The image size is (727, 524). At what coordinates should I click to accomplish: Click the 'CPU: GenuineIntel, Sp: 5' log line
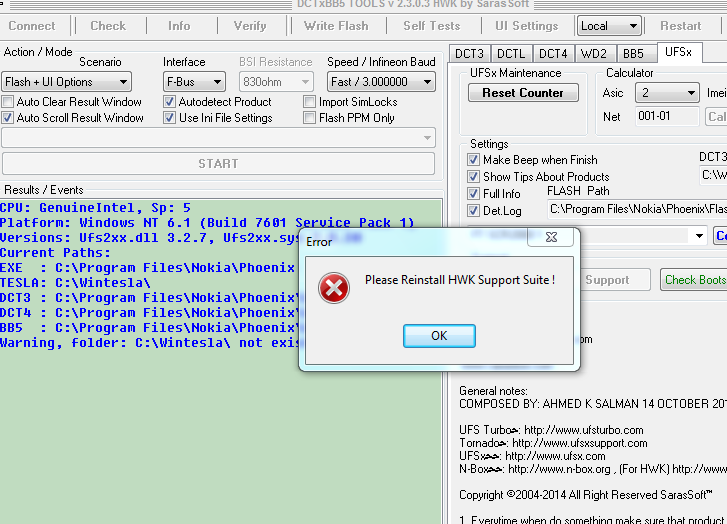95,208
